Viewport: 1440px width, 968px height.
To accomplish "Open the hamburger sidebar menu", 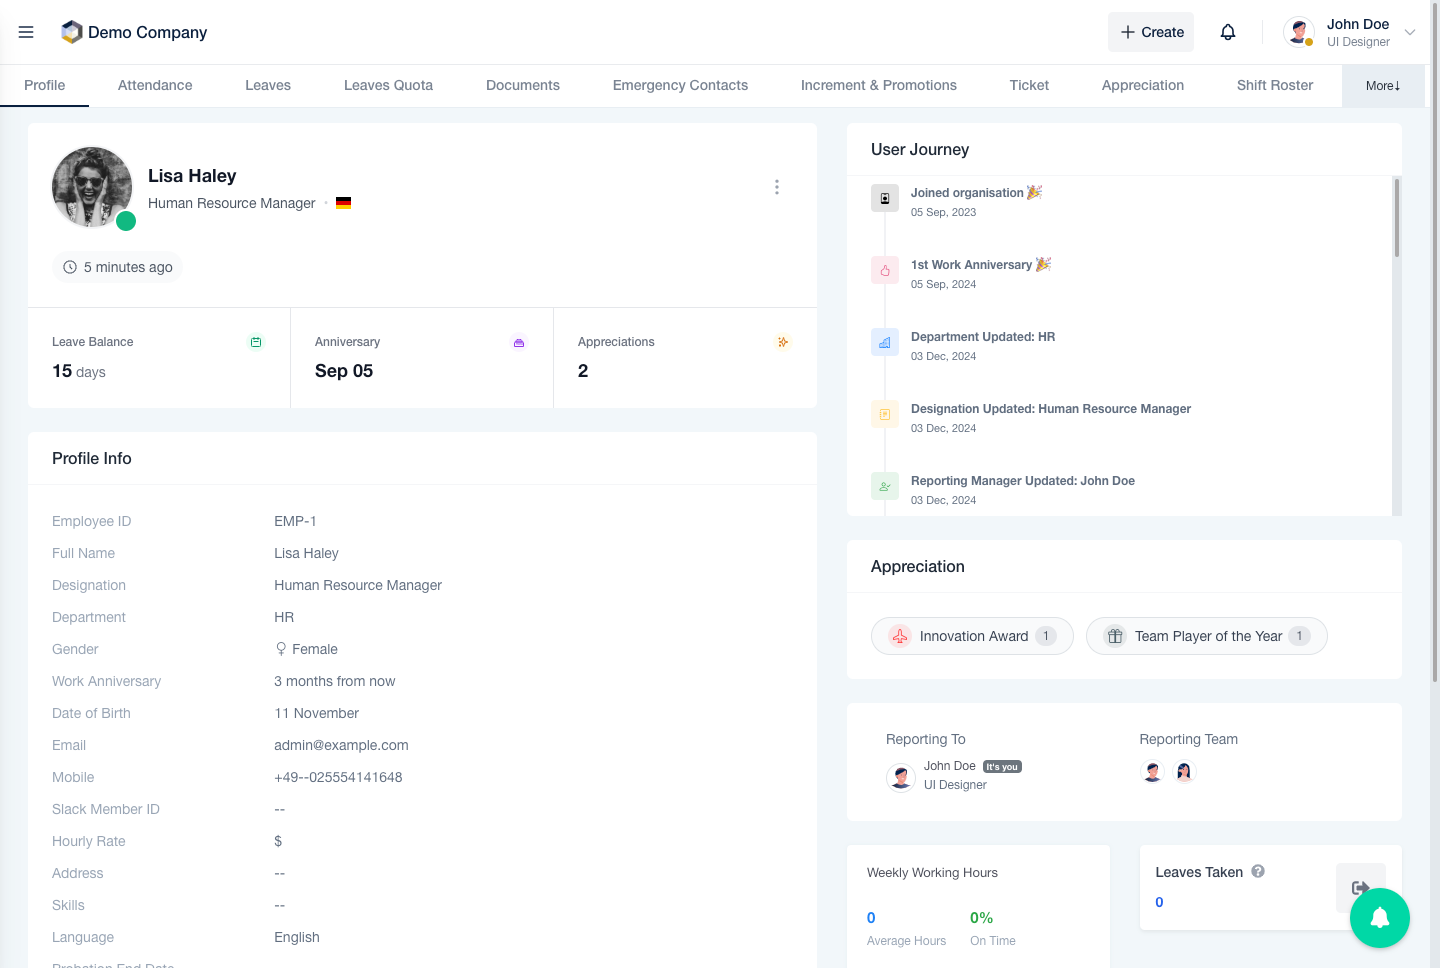I will coord(26,32).
